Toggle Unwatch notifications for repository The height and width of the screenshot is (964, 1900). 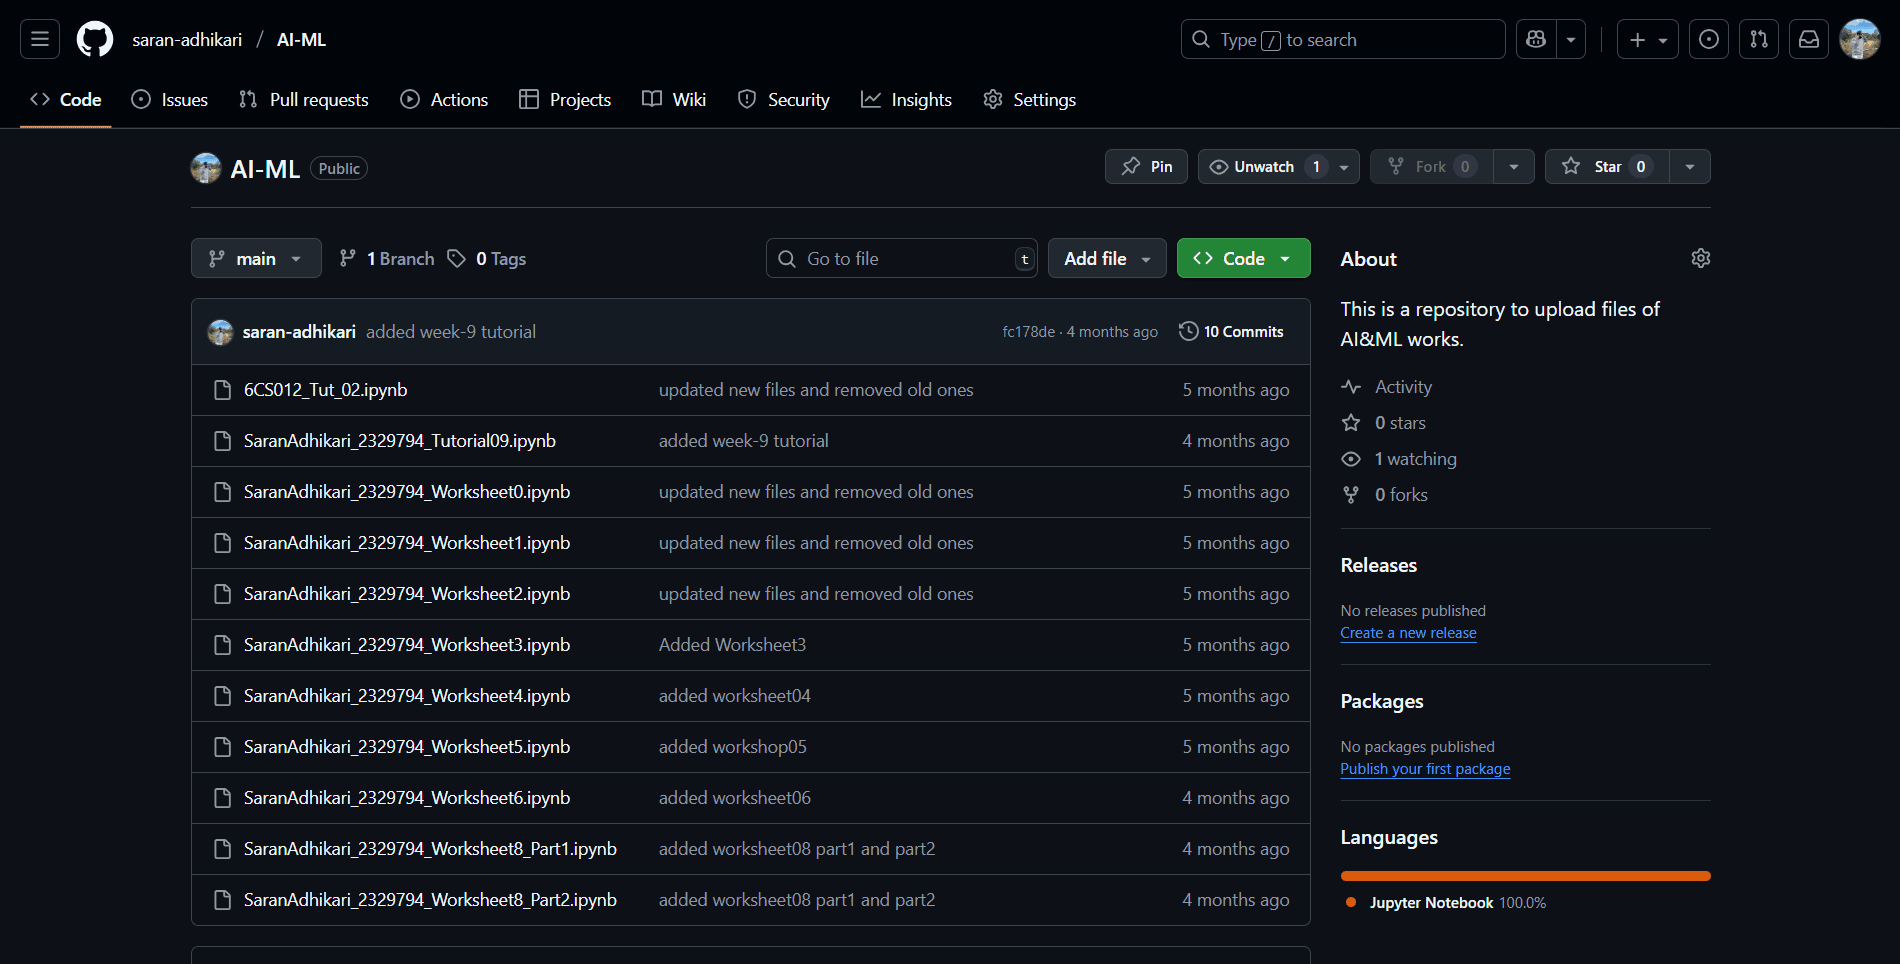pyautogui.click(x=1264, y=167)
